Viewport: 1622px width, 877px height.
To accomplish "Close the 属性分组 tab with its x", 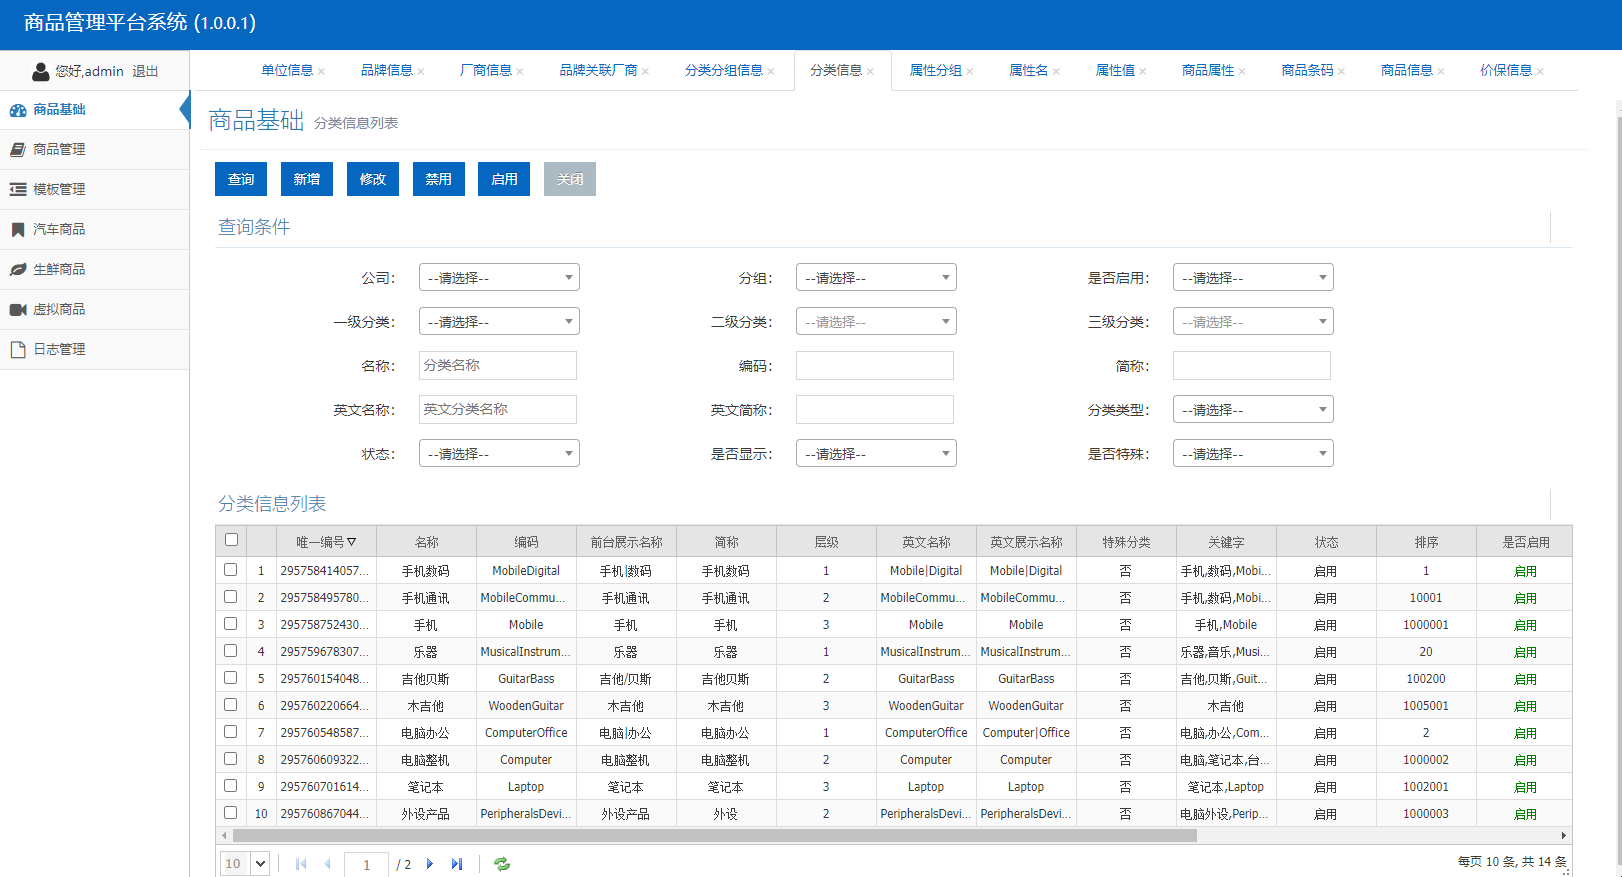I will pos(970,71).
